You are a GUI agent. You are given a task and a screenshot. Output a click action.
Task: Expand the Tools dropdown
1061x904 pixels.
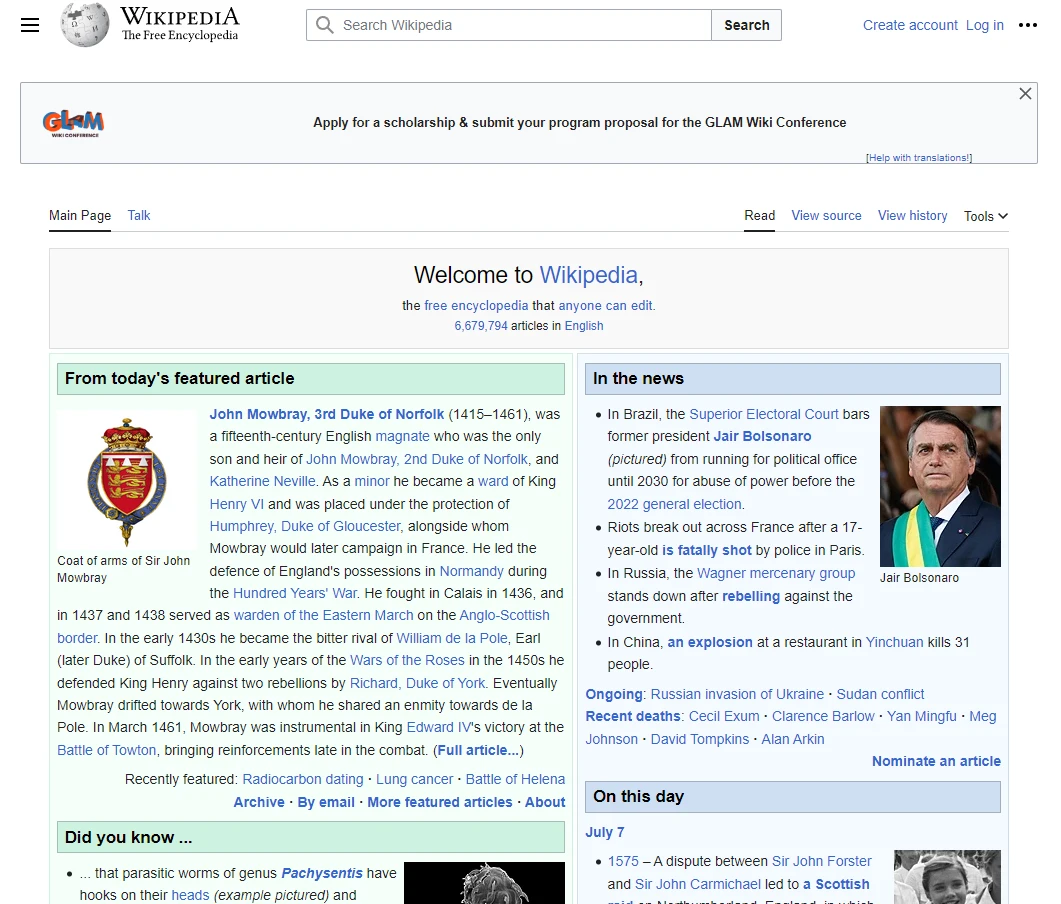click(986, 216)
